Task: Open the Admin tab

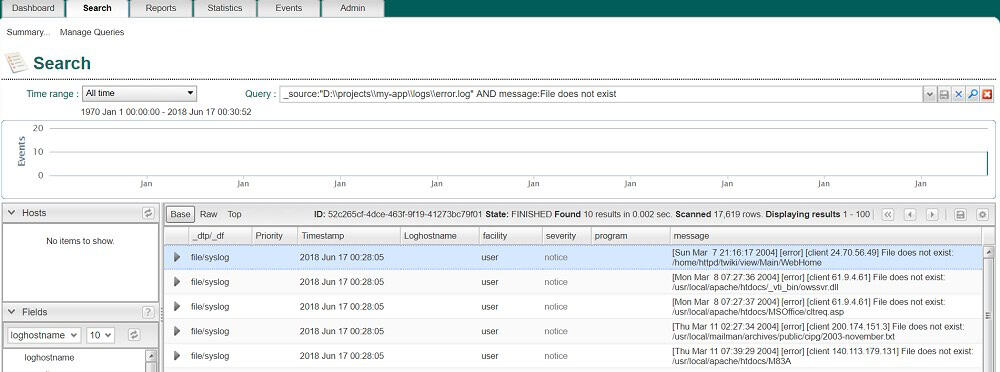Action: pos(353,8)
